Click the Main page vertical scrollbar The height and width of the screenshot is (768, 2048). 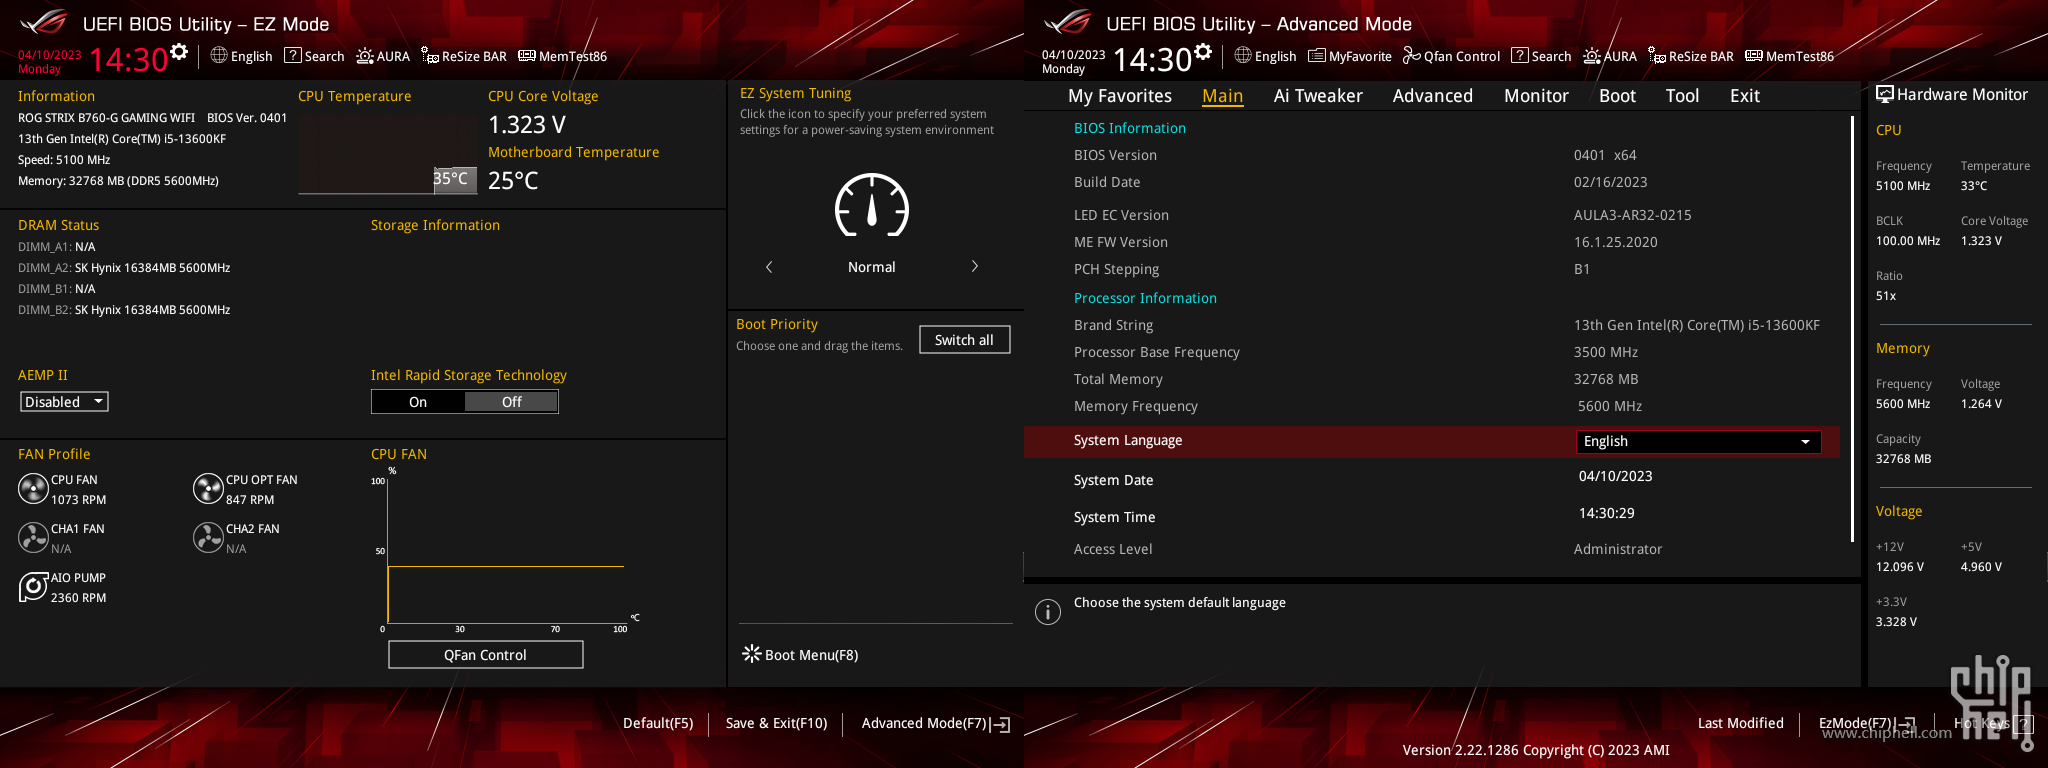tap(1853, 330)
